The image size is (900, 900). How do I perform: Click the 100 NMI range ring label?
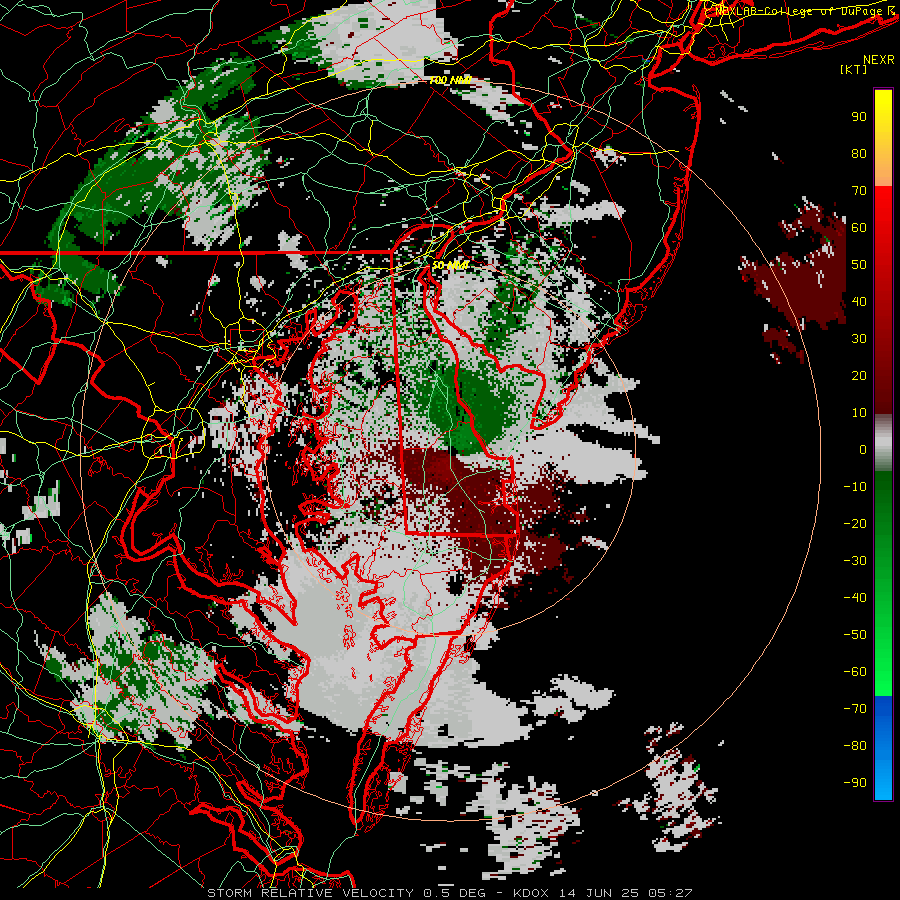(451, 80)
